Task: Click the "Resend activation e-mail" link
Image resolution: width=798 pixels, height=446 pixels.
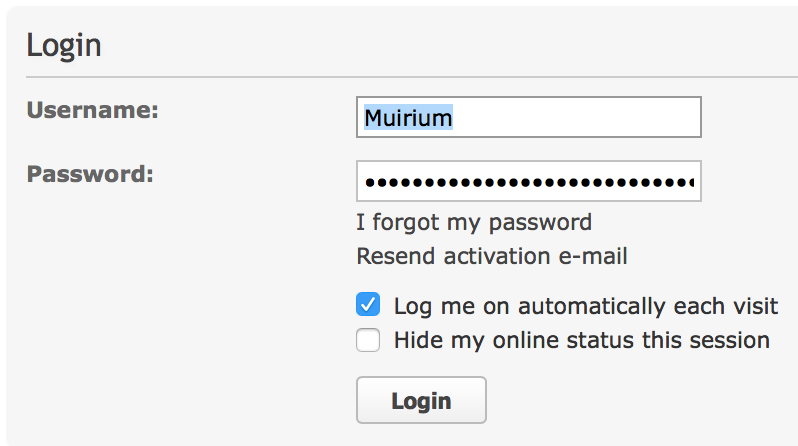Action: tap(492, 256)
